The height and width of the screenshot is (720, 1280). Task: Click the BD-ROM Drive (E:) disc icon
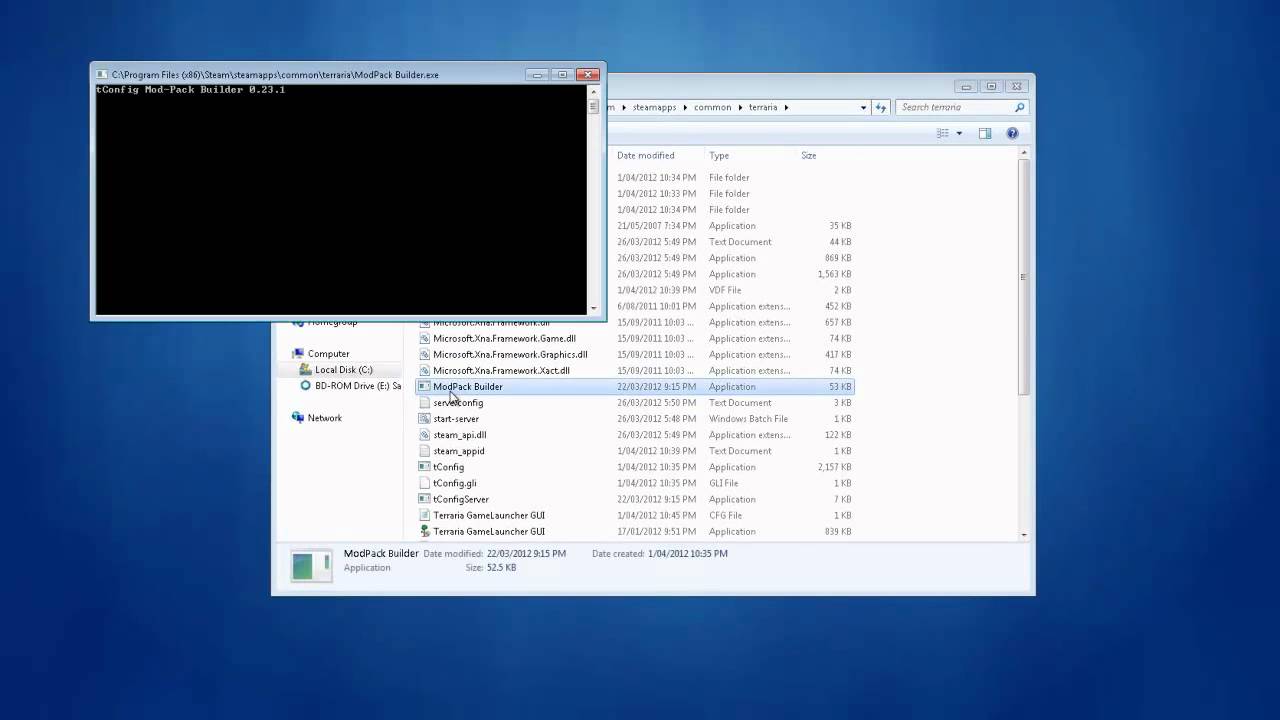(306, 386)
